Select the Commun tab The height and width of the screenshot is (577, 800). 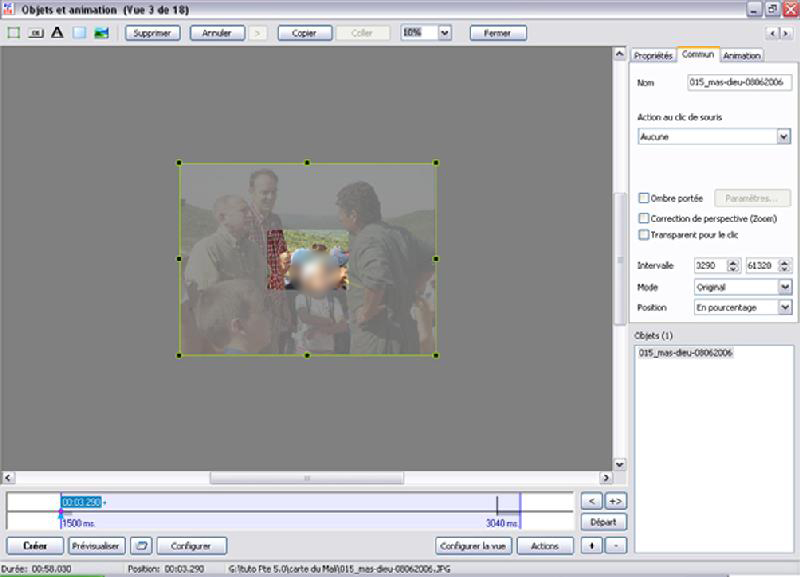click(x=698, y=54)
